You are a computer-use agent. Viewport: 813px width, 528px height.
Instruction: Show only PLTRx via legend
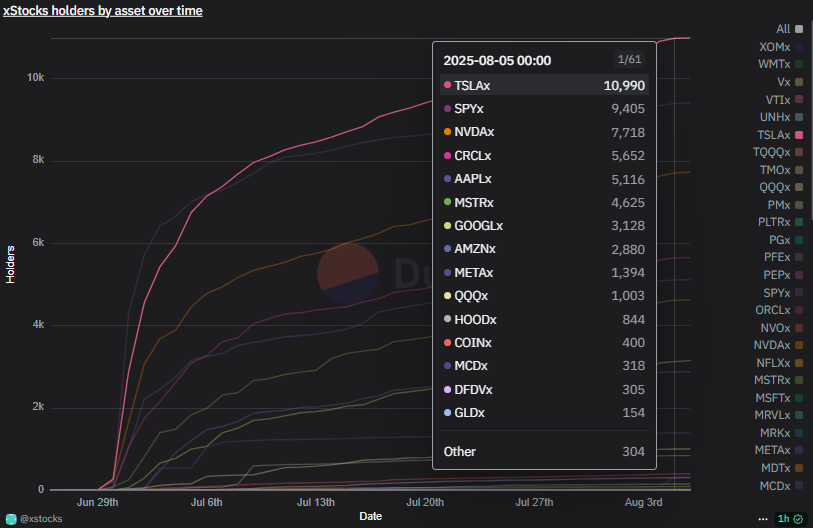(780, 222)
